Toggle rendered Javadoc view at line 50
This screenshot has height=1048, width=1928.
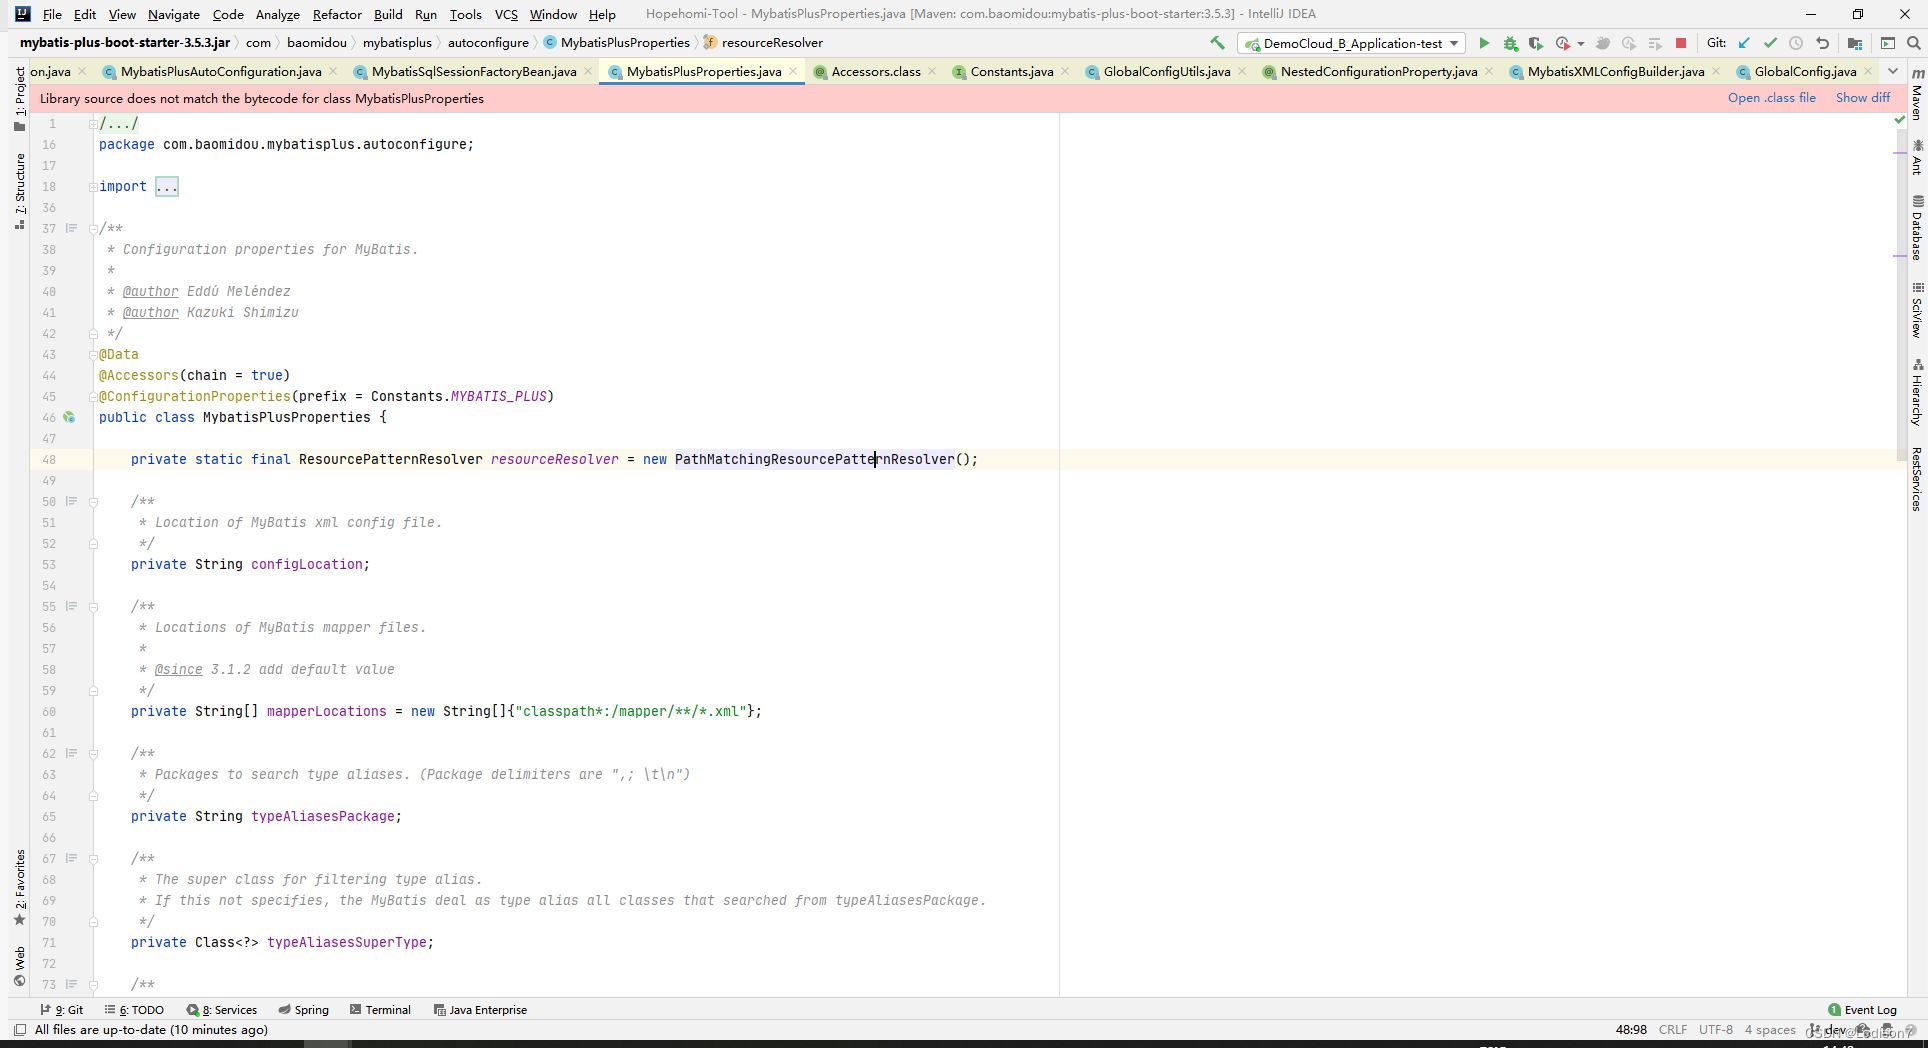71,501
